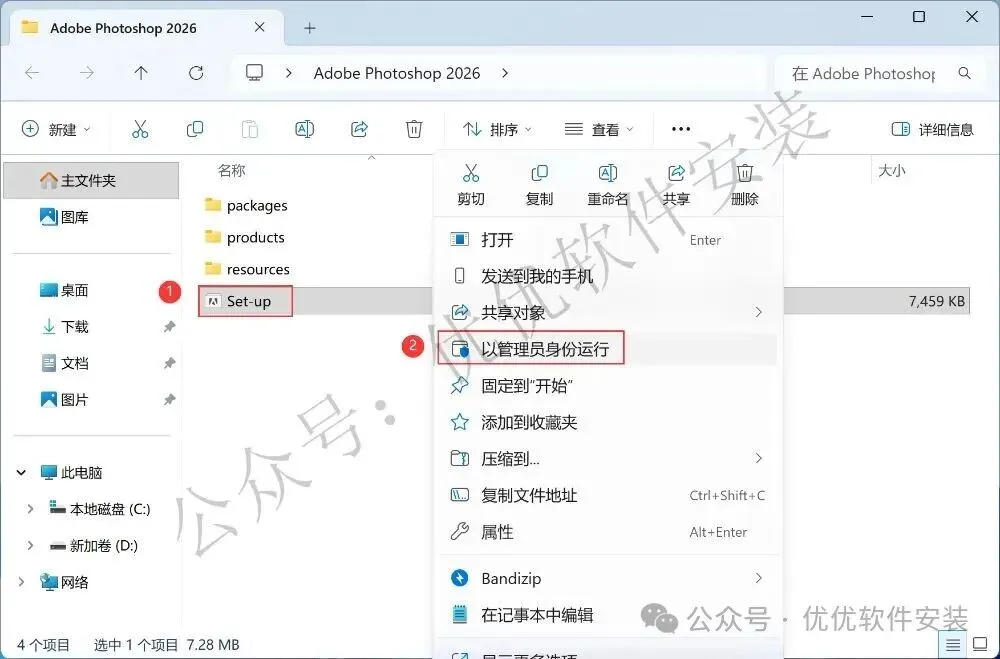Collapse the 此电脑 tree node
The height and width of the screenshot is (659, 1000).
pyautogui.click(x=21, y=473)
